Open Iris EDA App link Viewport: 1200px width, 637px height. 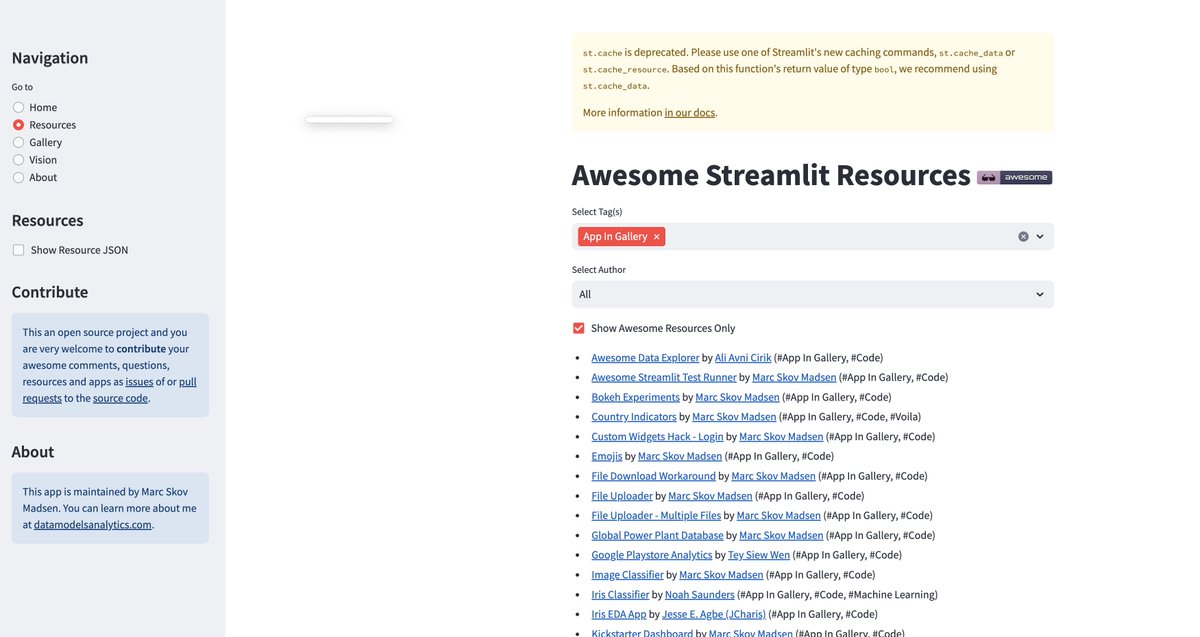(x=618, y=614)
